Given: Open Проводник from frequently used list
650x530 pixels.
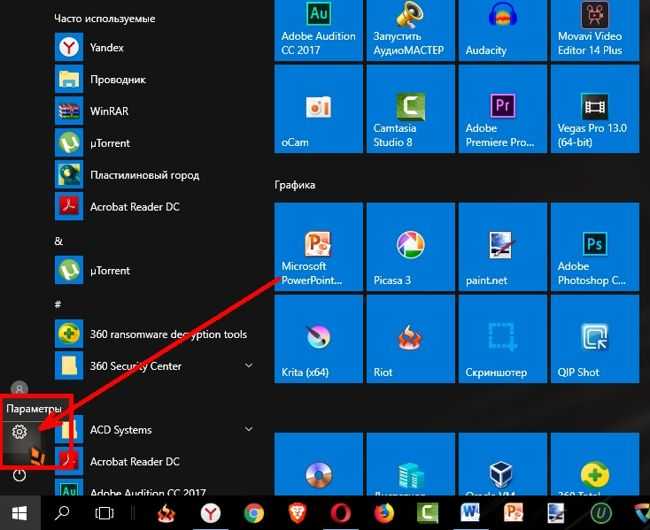Looking at the screenshot, I should click(x=155, y=79).
